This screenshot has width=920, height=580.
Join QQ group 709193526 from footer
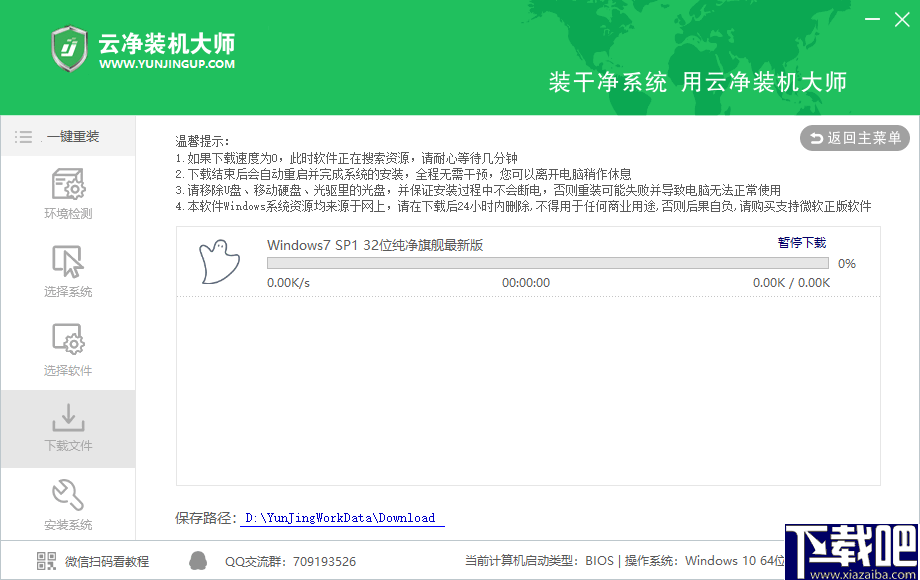pyautogui.click(x=290, y=561)
